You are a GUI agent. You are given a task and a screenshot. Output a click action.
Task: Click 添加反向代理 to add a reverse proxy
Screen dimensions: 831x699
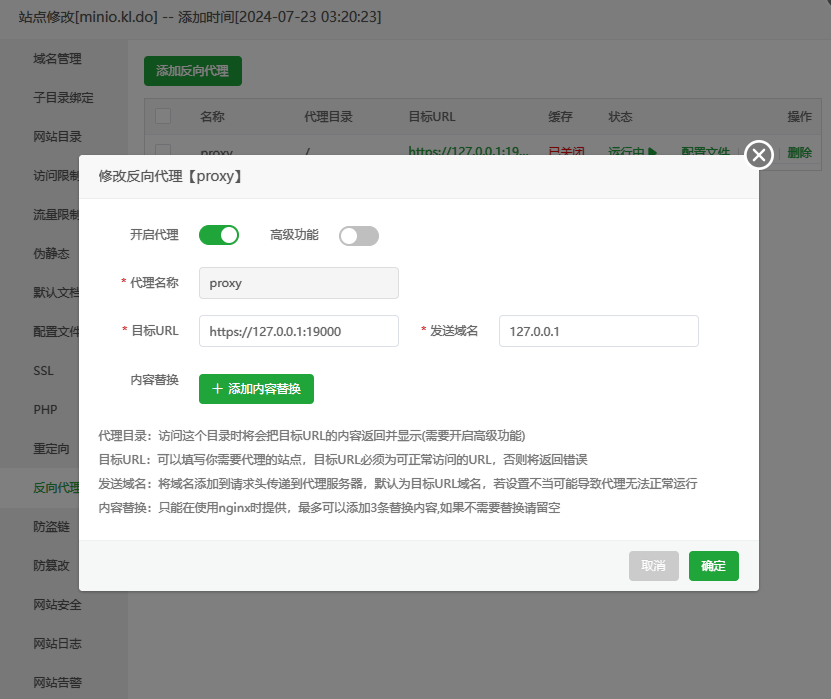(x=191, y=71)
